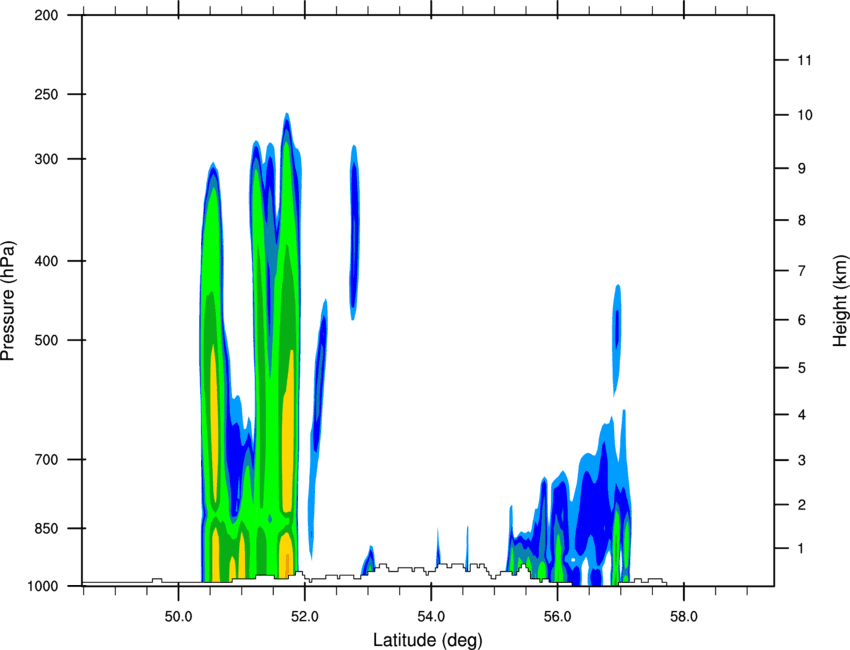Click the 9 km height label

(x=802, y=169)
